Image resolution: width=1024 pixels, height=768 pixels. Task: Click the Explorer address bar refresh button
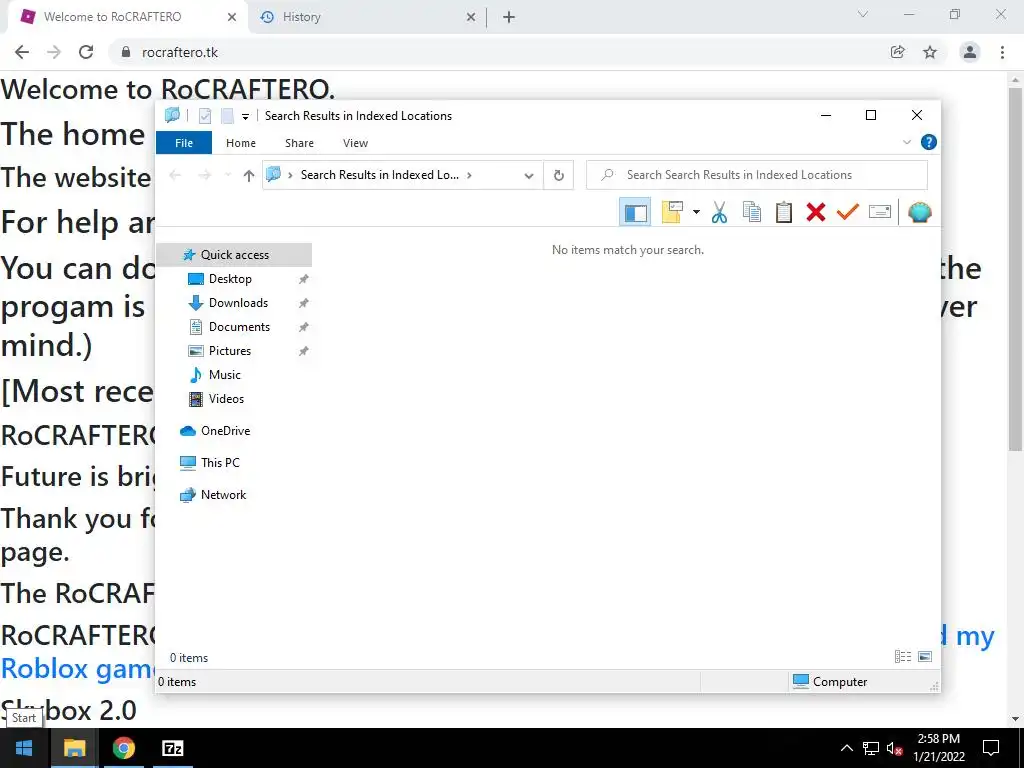point(558,175)
